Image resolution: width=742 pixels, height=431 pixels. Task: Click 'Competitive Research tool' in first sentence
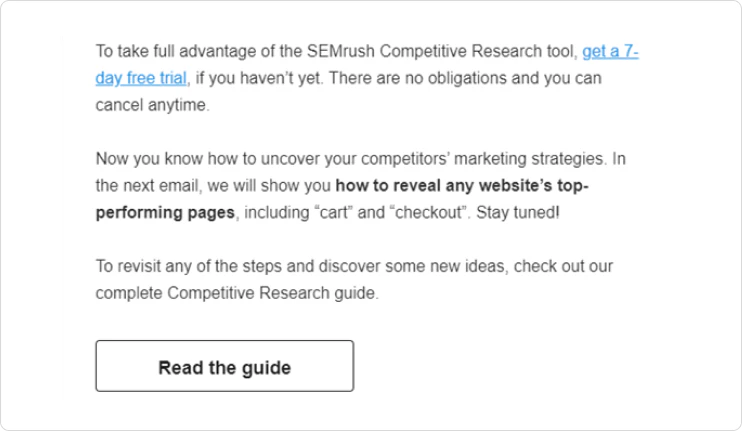click(x=477, y=51)
